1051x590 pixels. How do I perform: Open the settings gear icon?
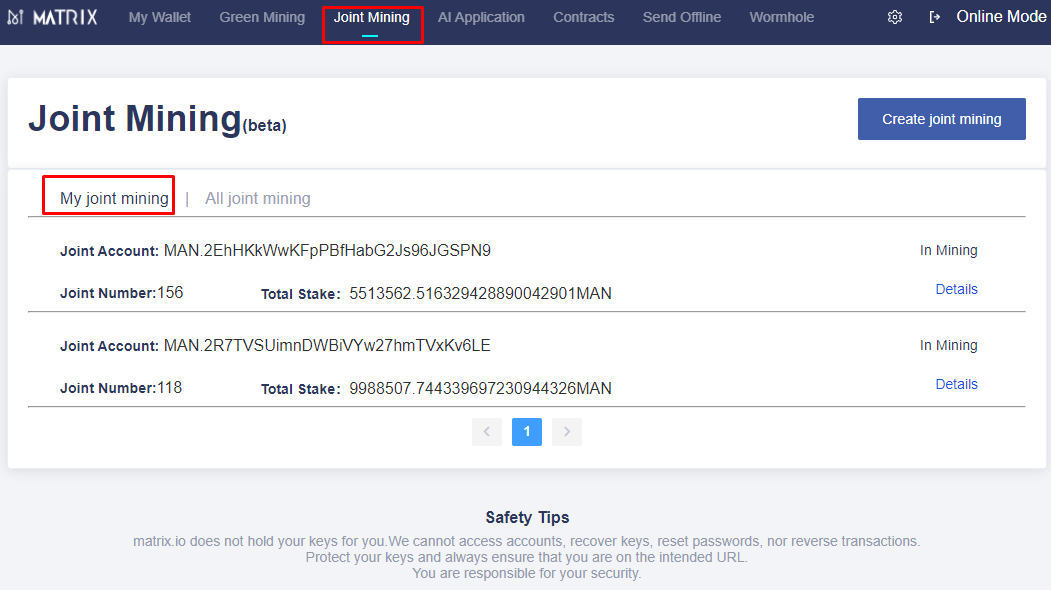pos(895,17)
